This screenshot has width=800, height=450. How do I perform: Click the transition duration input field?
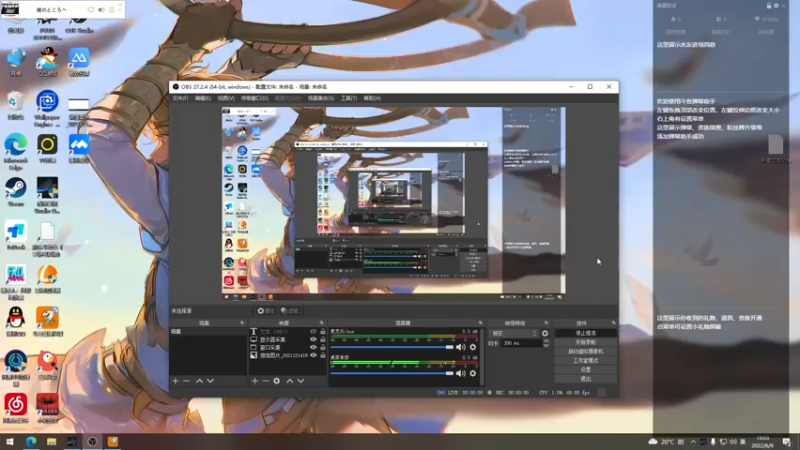click(x=521, y=343)
